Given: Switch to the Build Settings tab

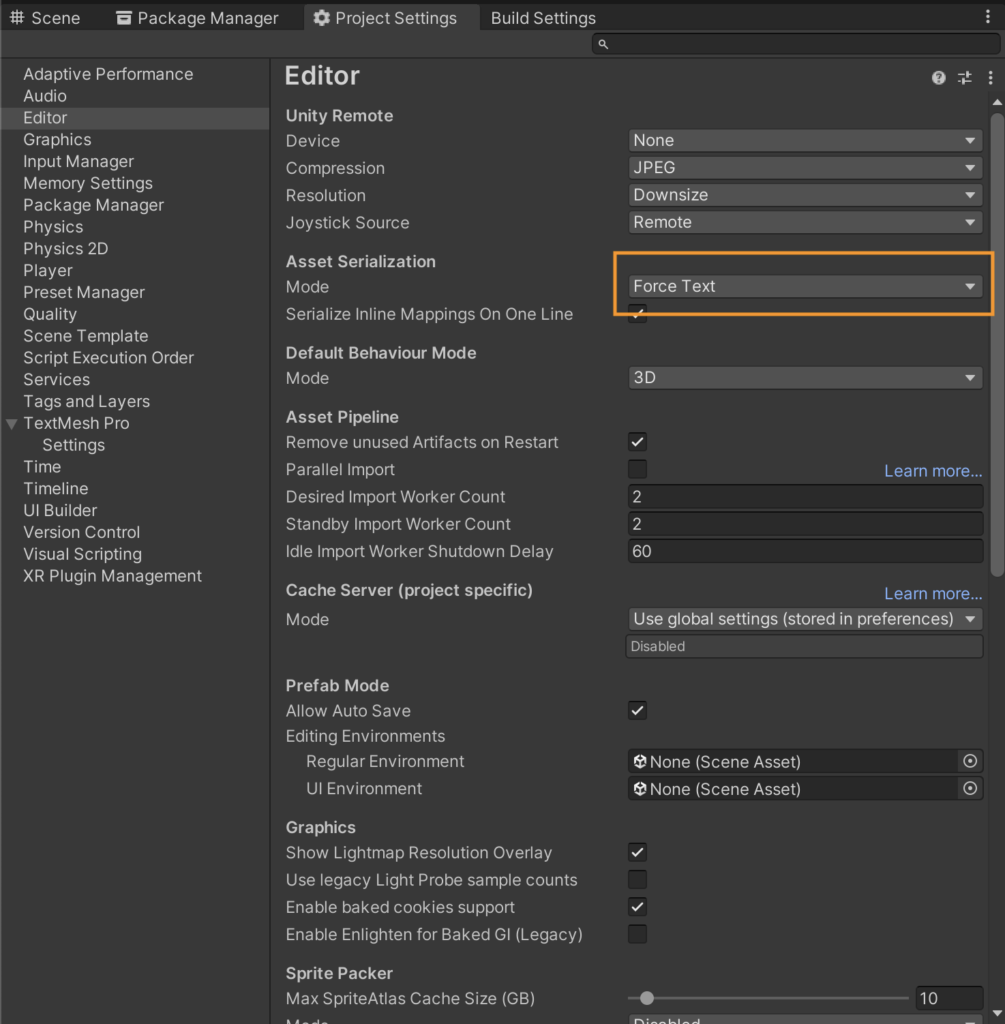Looking at the screenshot, I should [543, 18].
